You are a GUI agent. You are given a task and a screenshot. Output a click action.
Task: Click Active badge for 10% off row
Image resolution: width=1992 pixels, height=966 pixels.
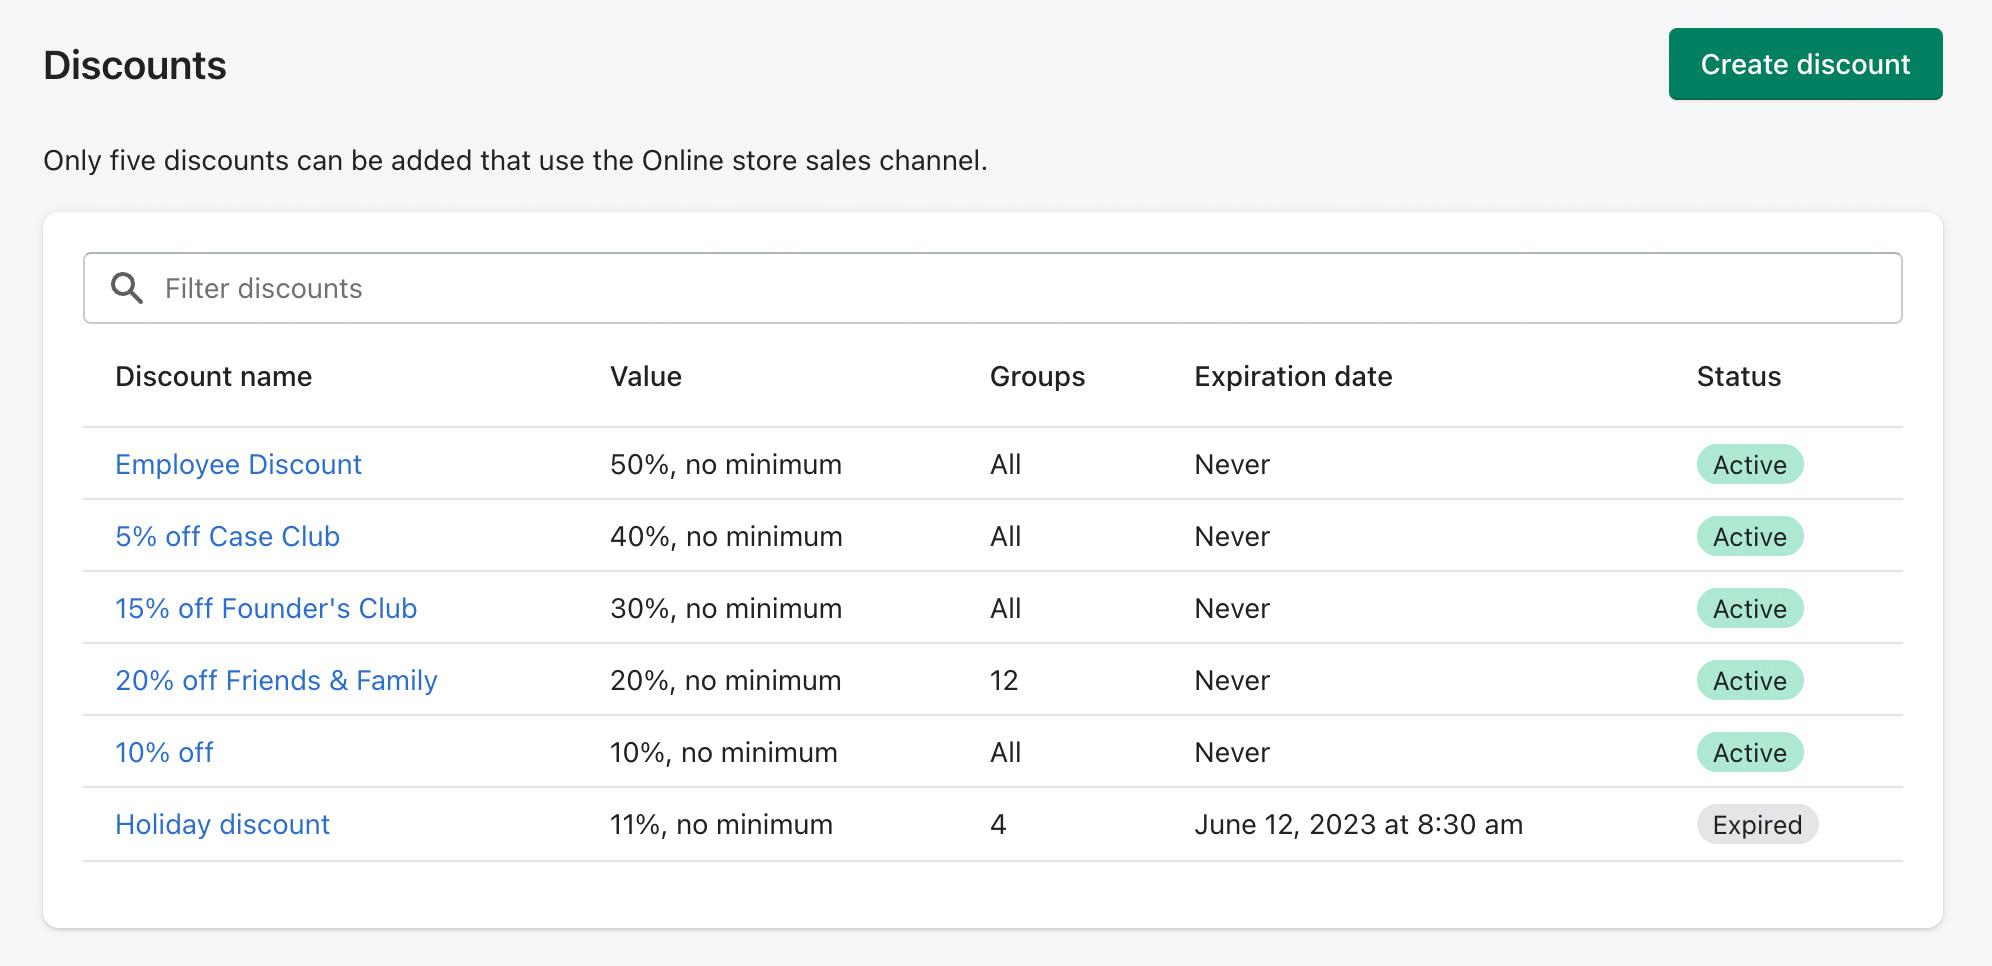1749,752
